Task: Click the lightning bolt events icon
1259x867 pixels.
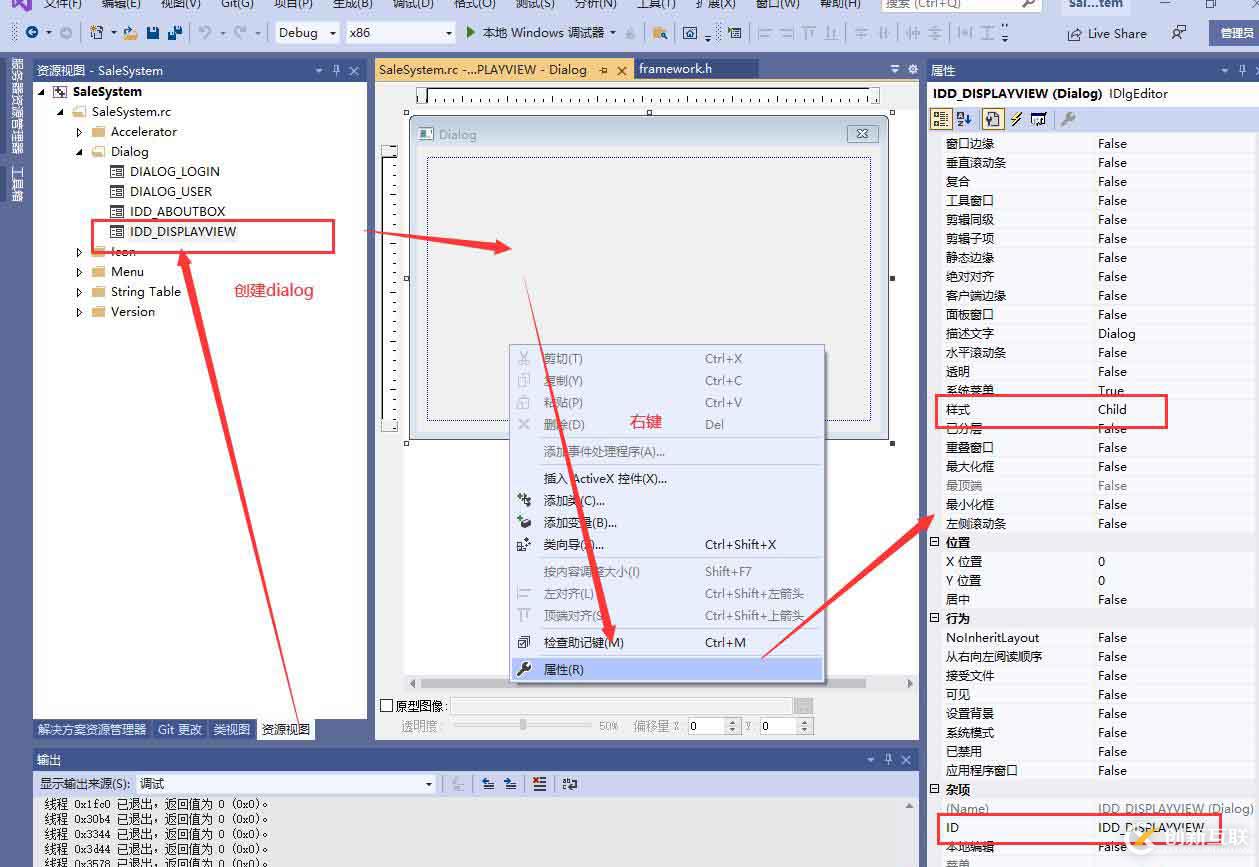Action: click(1016, 119)
